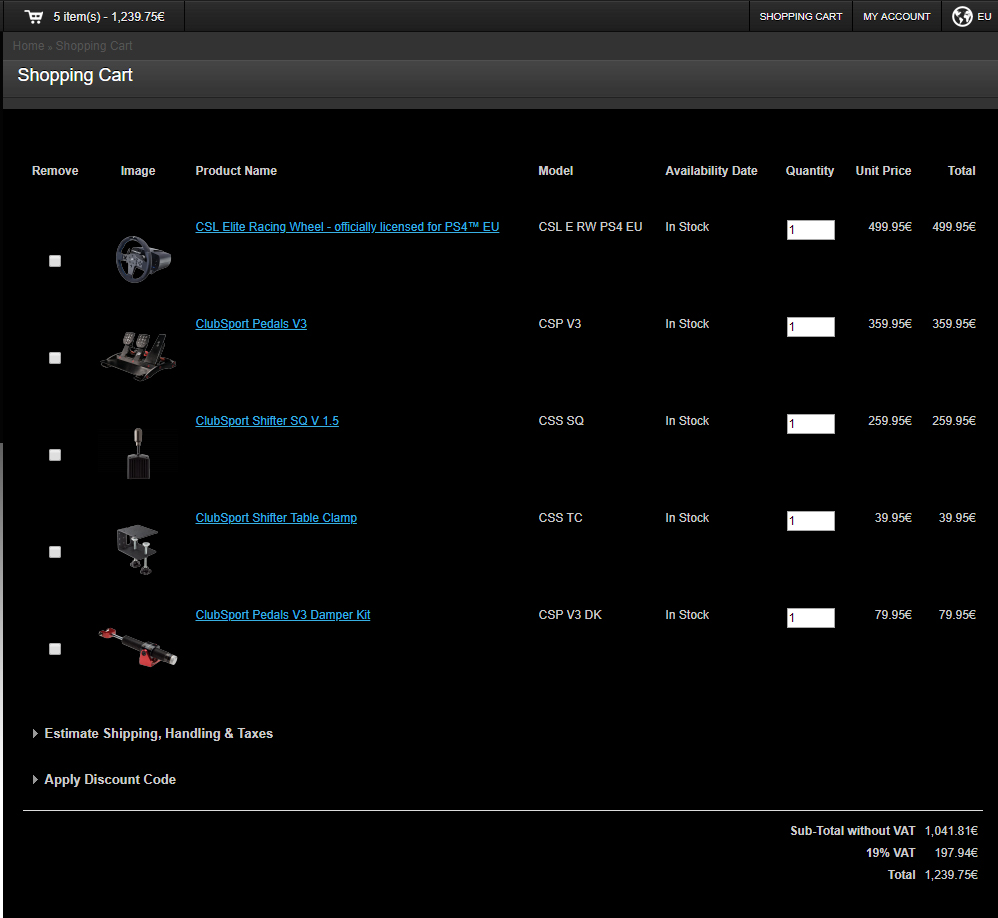Open My Account from top menu

coord(896,17)
